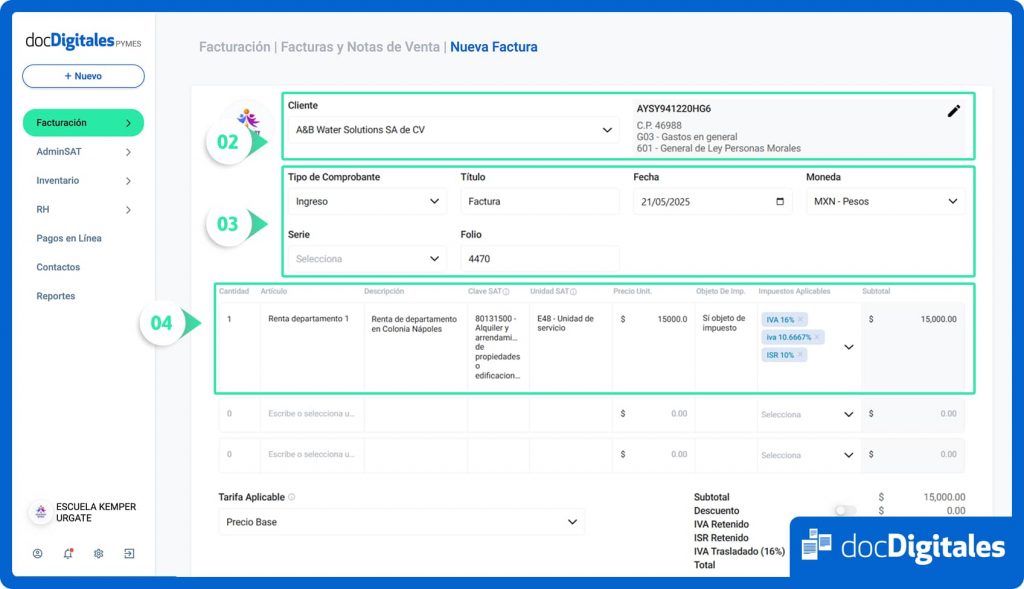Open the notifications bell
Image resolution: width=1024 pixels, height=589 pixels.
pos(68,553)
